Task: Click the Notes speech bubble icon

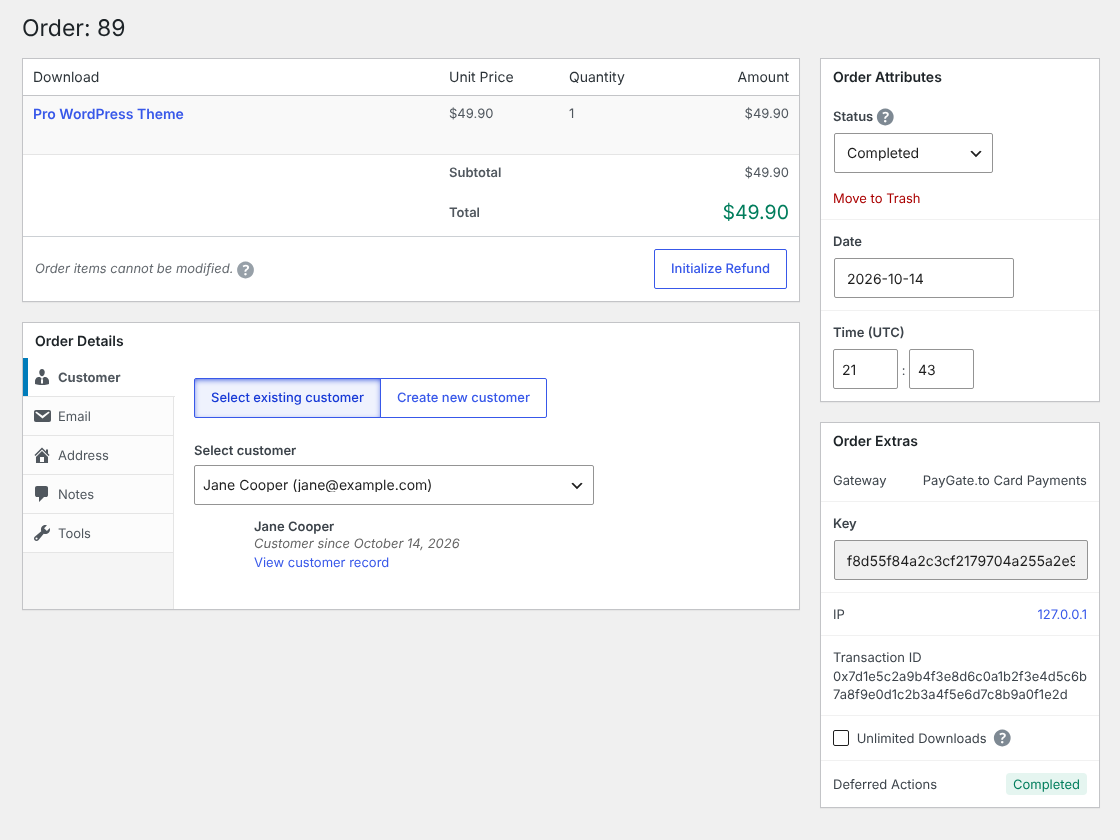Action: point(42,494)
